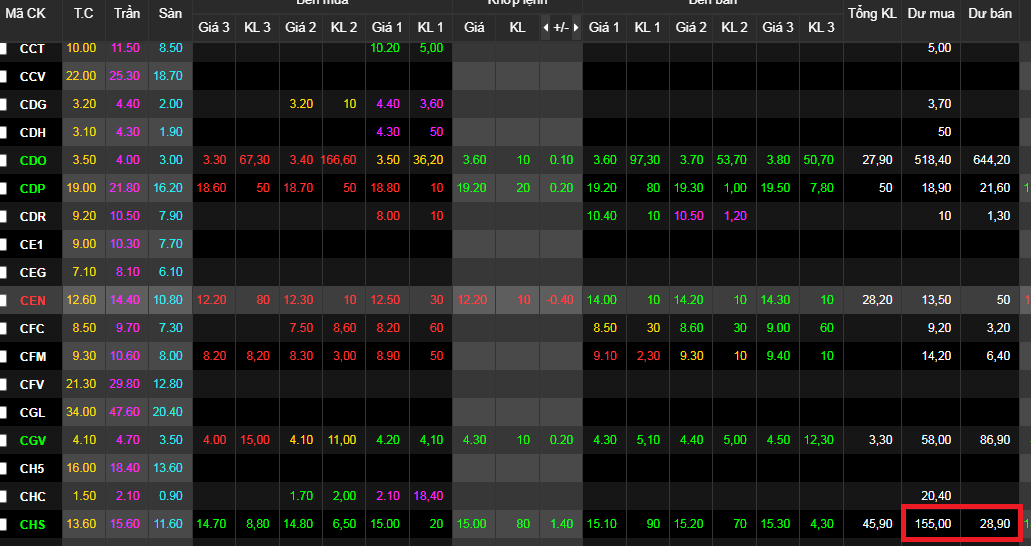
Task: Click CHS Dư mua value 155,00
Action: point(932,524)
